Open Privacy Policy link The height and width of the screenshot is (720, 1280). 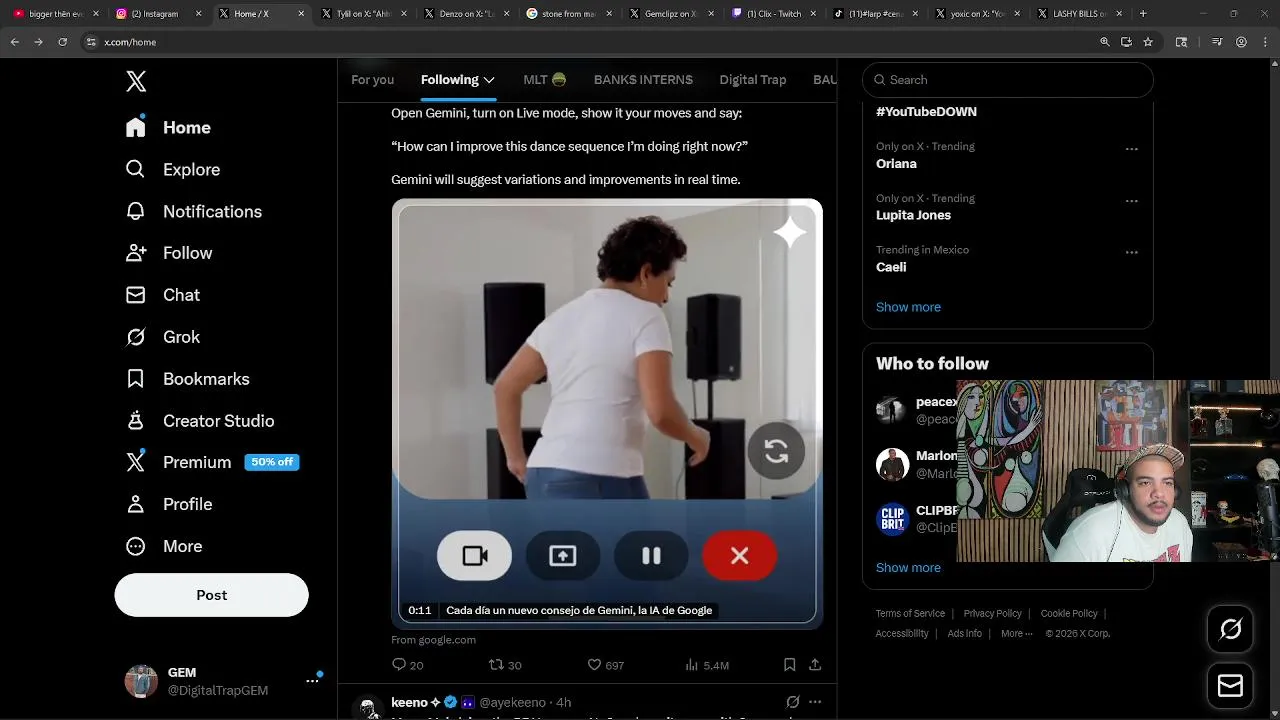coord(992,614)
